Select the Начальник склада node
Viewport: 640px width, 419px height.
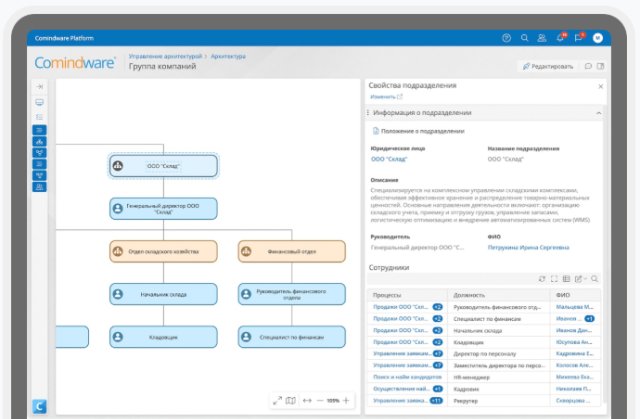click(x=163, y=294)
